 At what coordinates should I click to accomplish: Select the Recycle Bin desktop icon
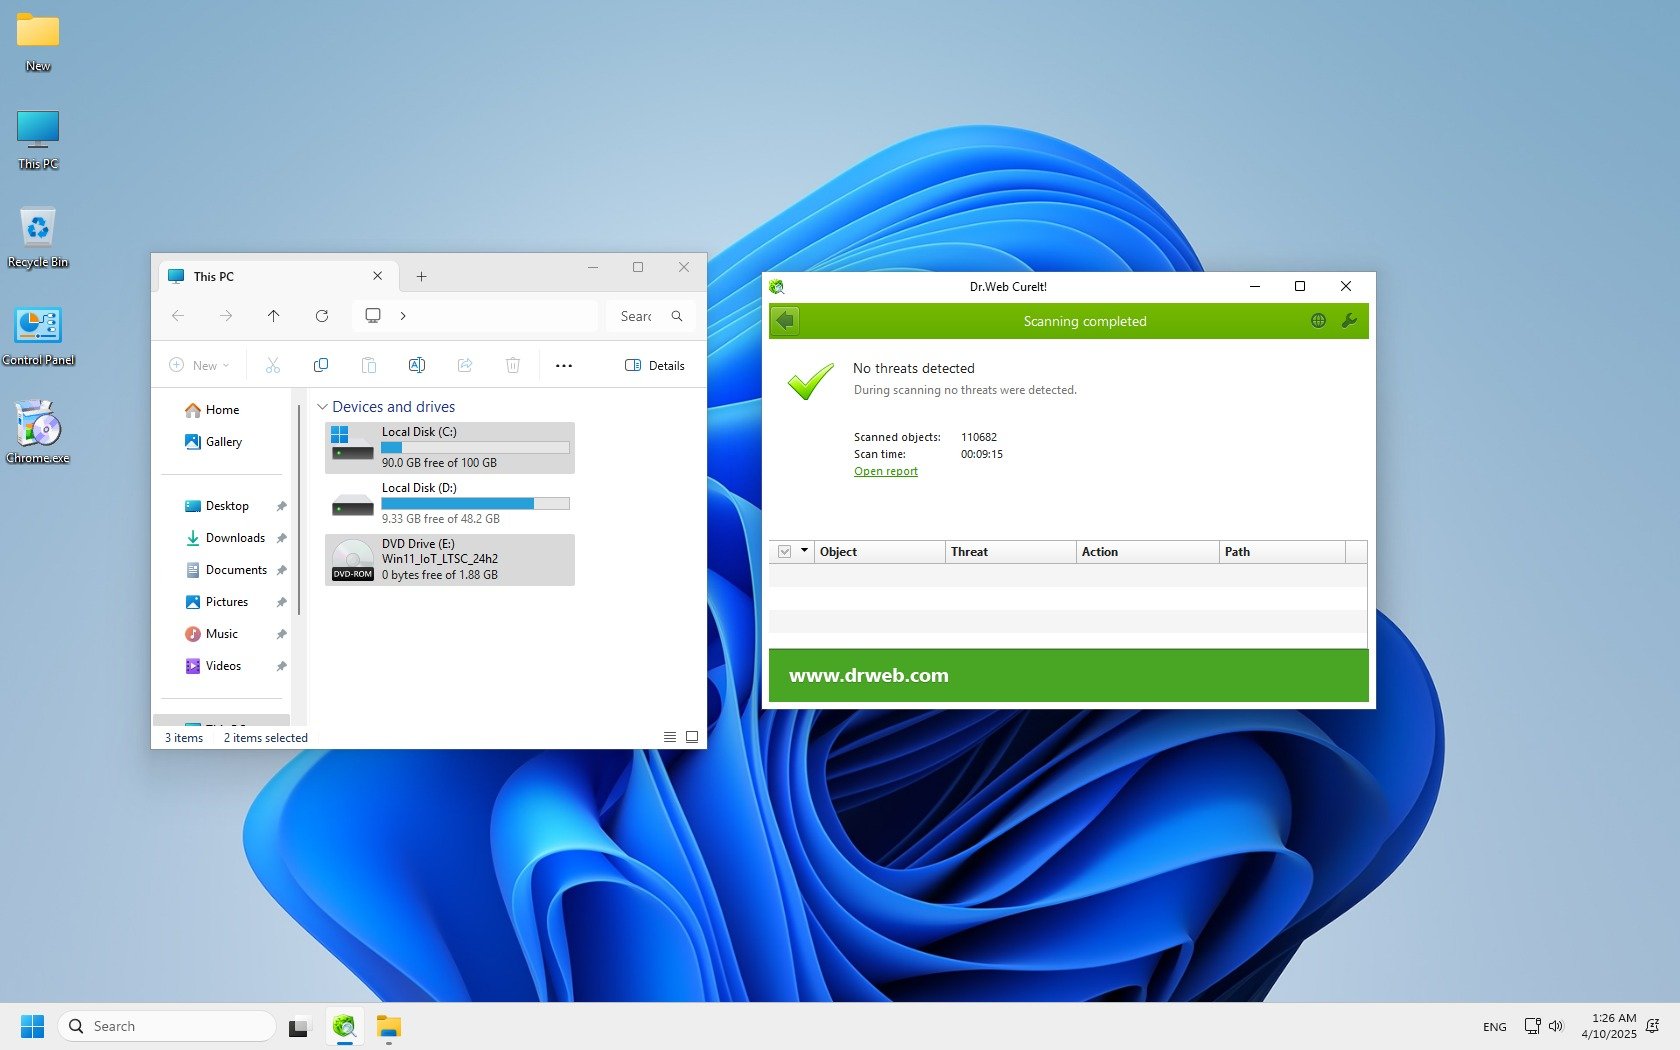pyautogui.click(x=38, y=238)
